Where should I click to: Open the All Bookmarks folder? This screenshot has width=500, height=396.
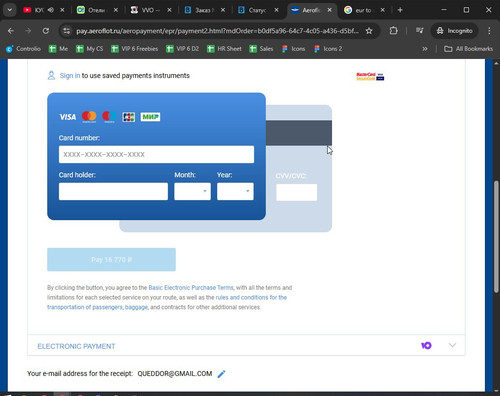click(468, 49)
